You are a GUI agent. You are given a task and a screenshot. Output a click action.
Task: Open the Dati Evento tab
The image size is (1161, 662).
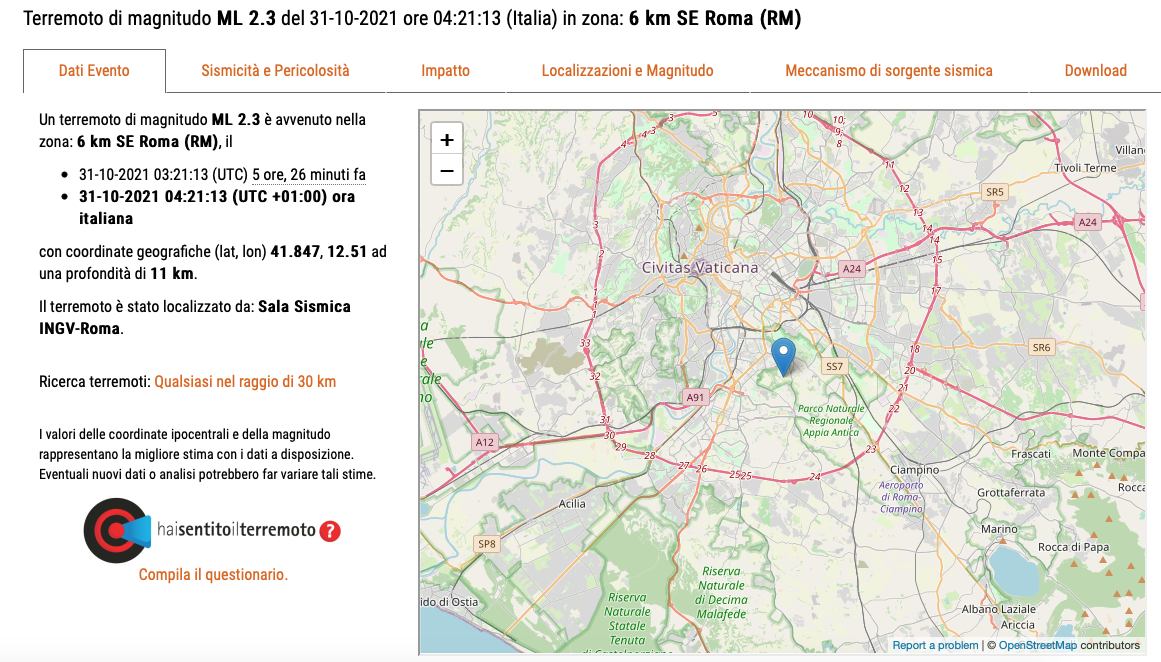(x=94, y=70)
